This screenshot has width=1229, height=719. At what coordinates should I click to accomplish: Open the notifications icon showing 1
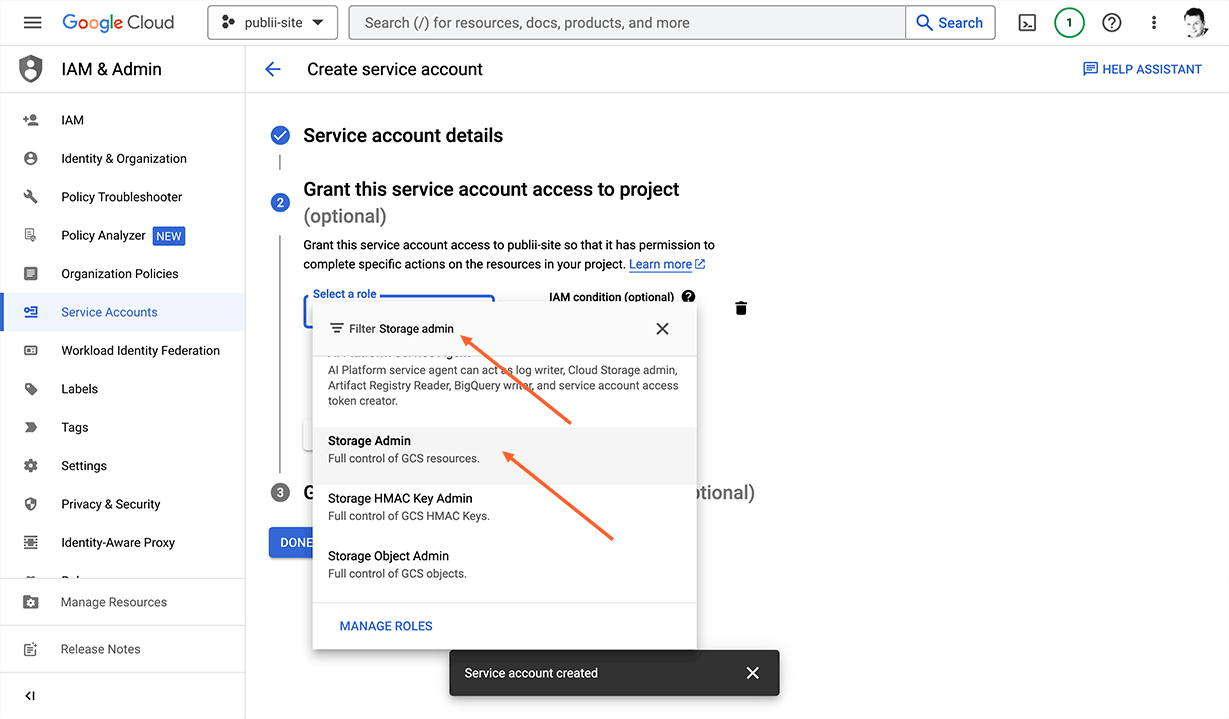coord(1069,22)
